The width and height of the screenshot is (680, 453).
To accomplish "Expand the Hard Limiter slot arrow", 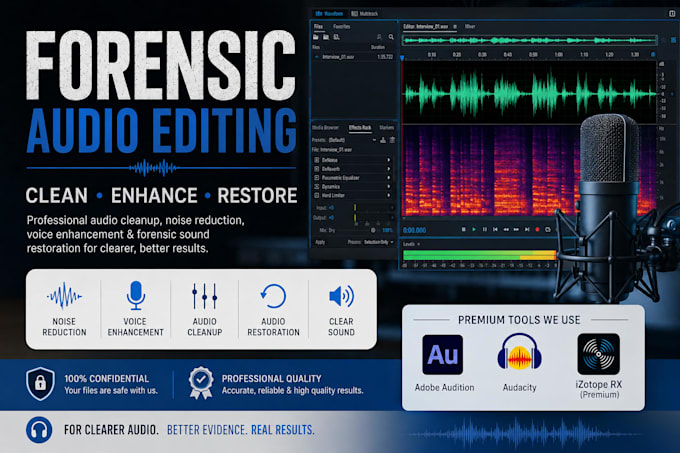I will (389, 196).
